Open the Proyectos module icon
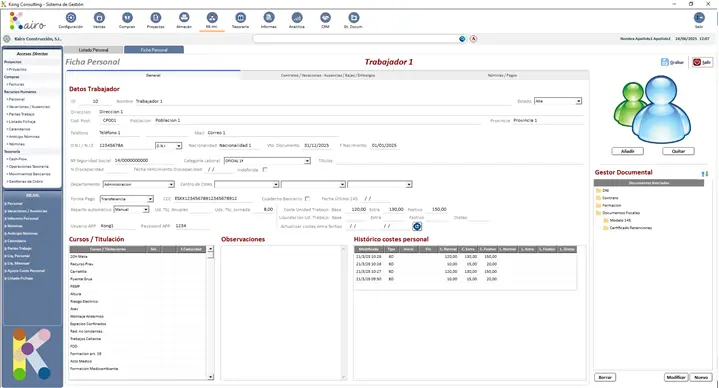This screenshot has width=719, height=388. [x=155, y=18]
